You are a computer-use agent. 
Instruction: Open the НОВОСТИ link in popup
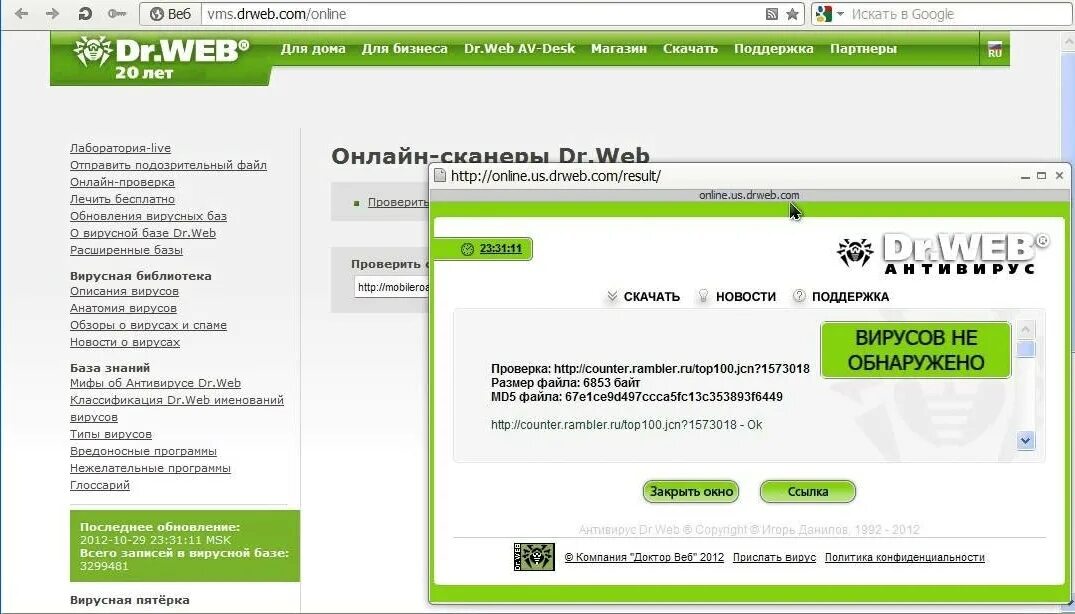[746, 297]
